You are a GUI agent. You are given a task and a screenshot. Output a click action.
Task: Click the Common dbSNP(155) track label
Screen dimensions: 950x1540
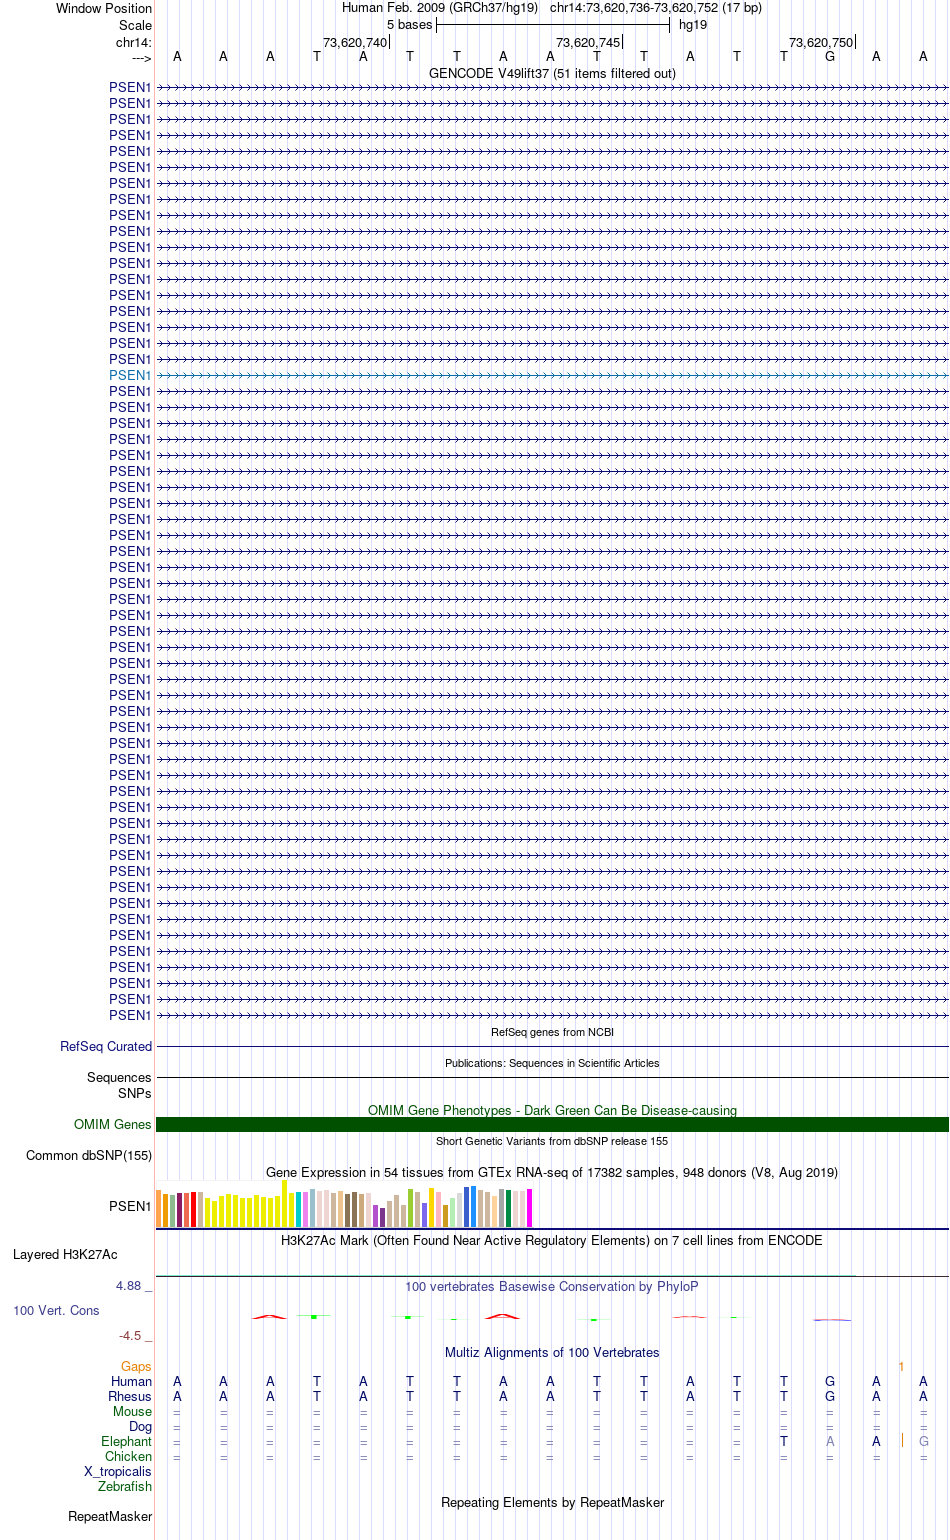(x=89, y=1155)
